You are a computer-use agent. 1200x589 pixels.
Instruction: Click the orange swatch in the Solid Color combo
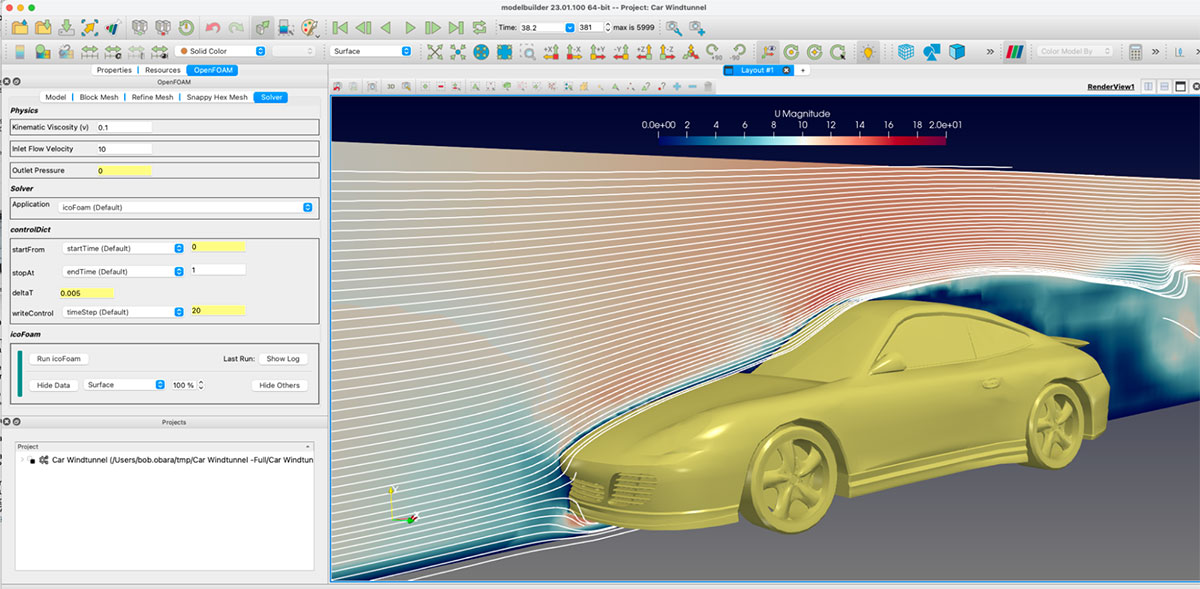click(x=183, y=50)
